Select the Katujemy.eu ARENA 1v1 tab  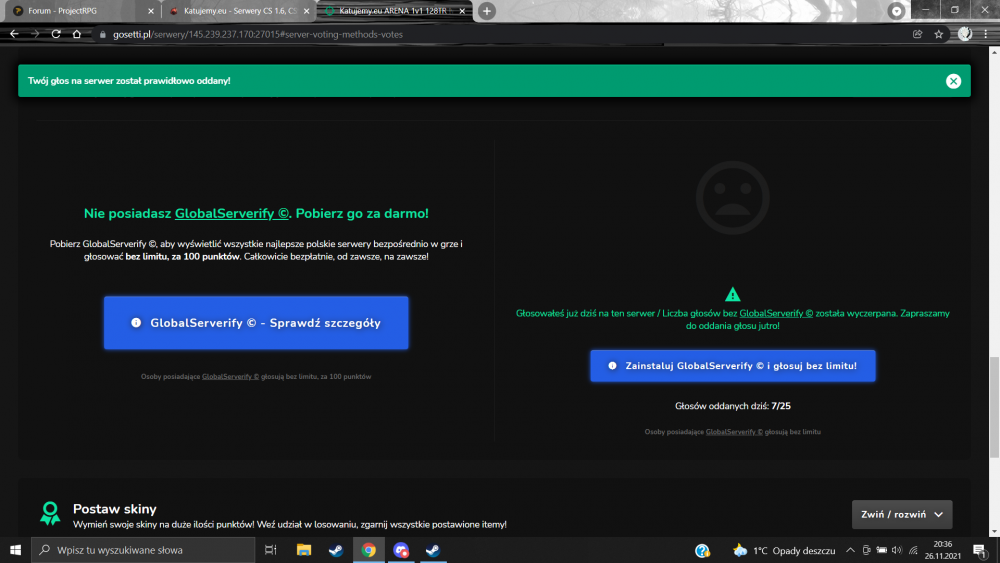click(392, 11)
